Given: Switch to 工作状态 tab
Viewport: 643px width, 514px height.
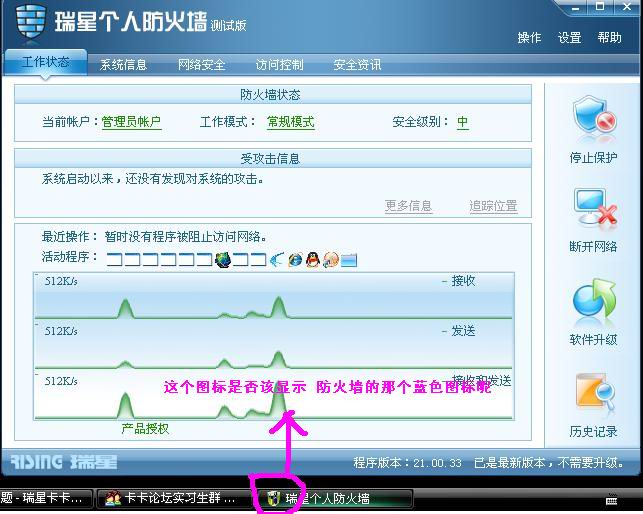Looking at the screenshot, I should tap(46, 62).
